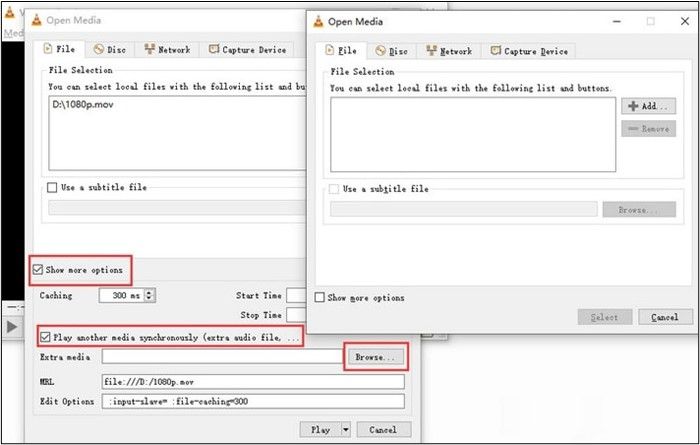The height and width of the screenshot is (445, 700).
Task: Select File tab in back Open Media dialog
Action: tap(59, 49)
